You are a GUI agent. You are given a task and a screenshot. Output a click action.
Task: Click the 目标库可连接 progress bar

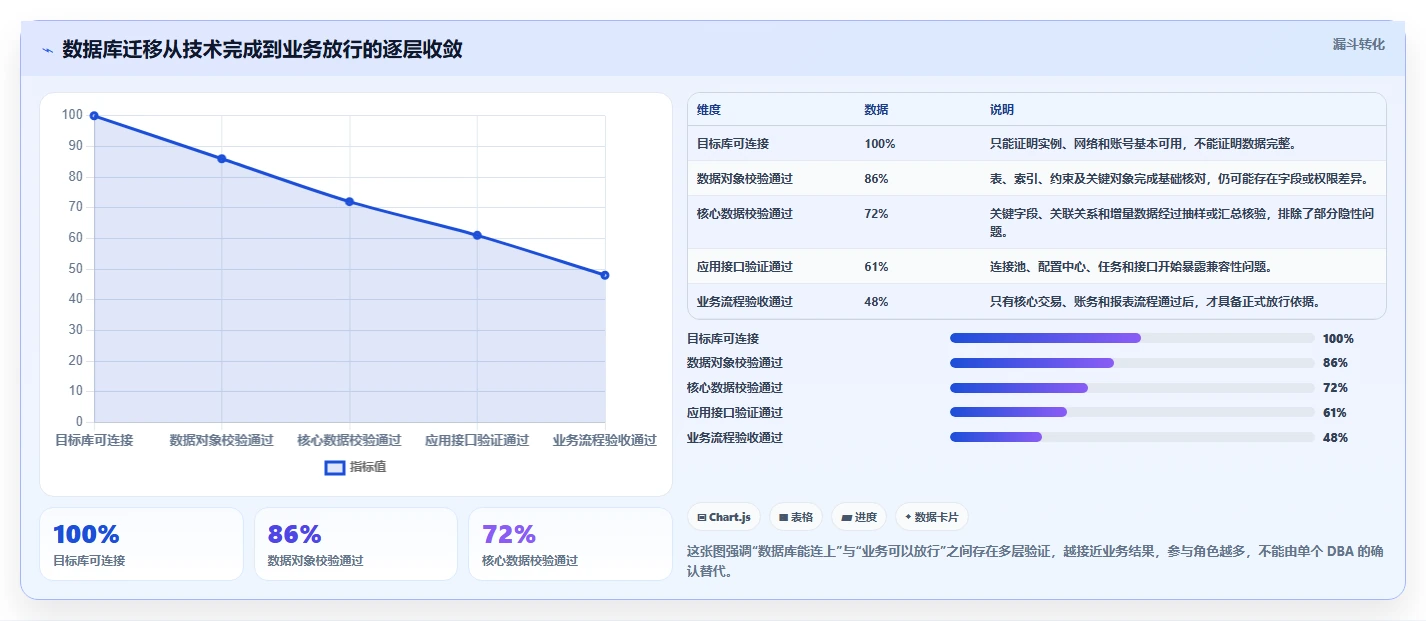(x=1132, y=338)
